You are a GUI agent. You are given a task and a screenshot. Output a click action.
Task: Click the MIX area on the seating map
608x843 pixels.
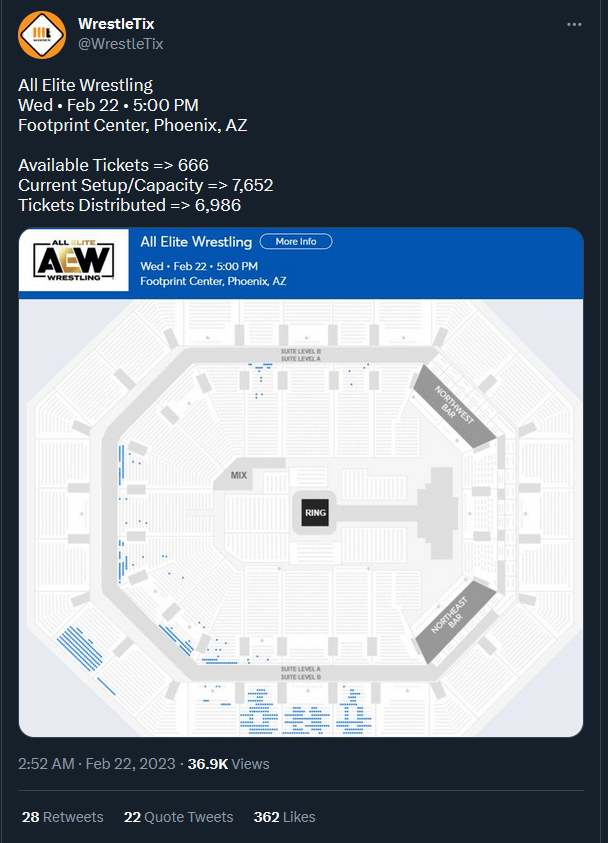pyautogui.click(x=238, y=476)
